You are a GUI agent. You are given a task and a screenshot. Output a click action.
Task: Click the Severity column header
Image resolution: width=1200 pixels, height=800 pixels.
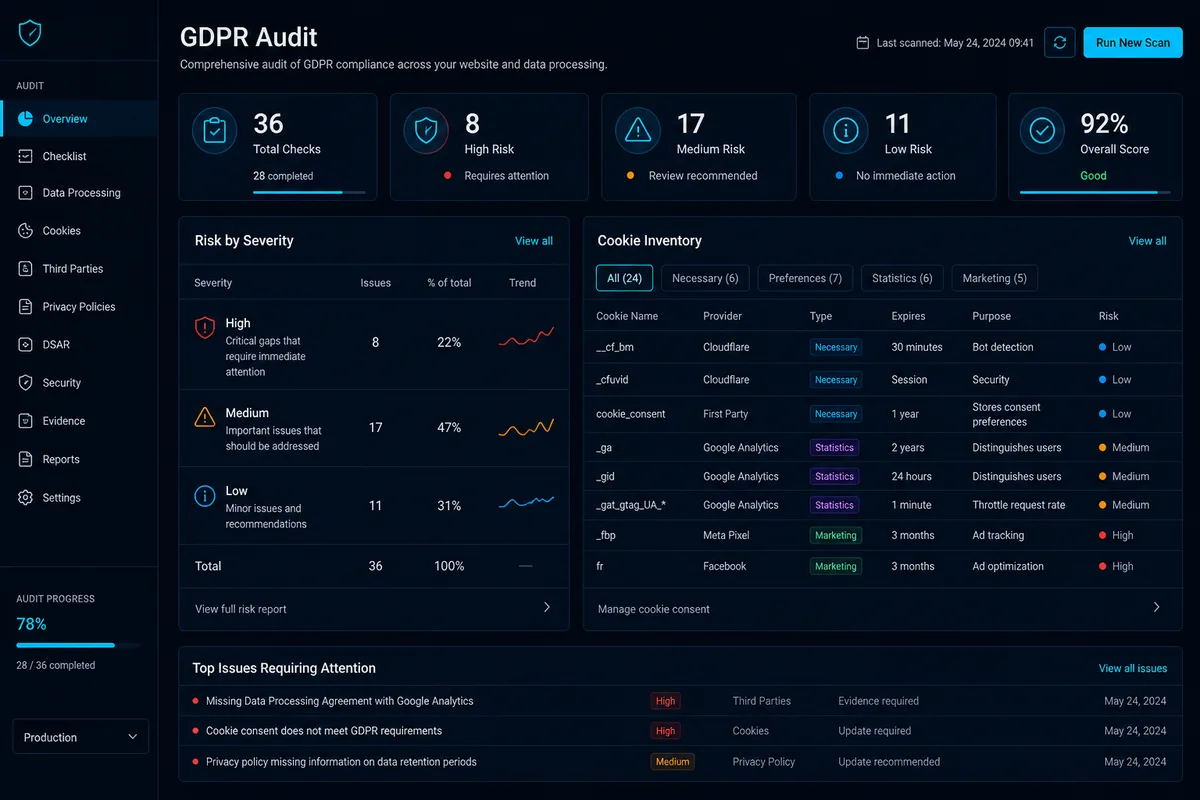tap(213, 283)
